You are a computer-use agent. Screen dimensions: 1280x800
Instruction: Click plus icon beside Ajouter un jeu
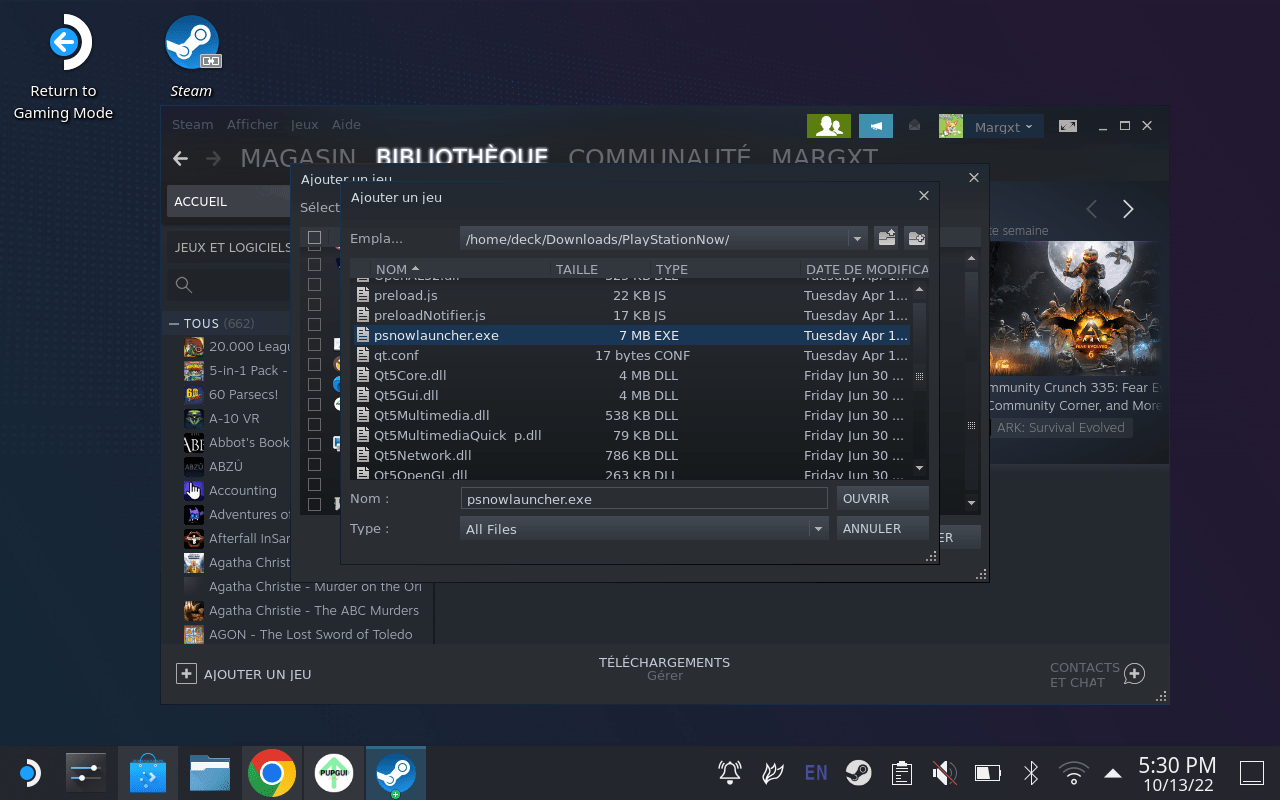186,674
